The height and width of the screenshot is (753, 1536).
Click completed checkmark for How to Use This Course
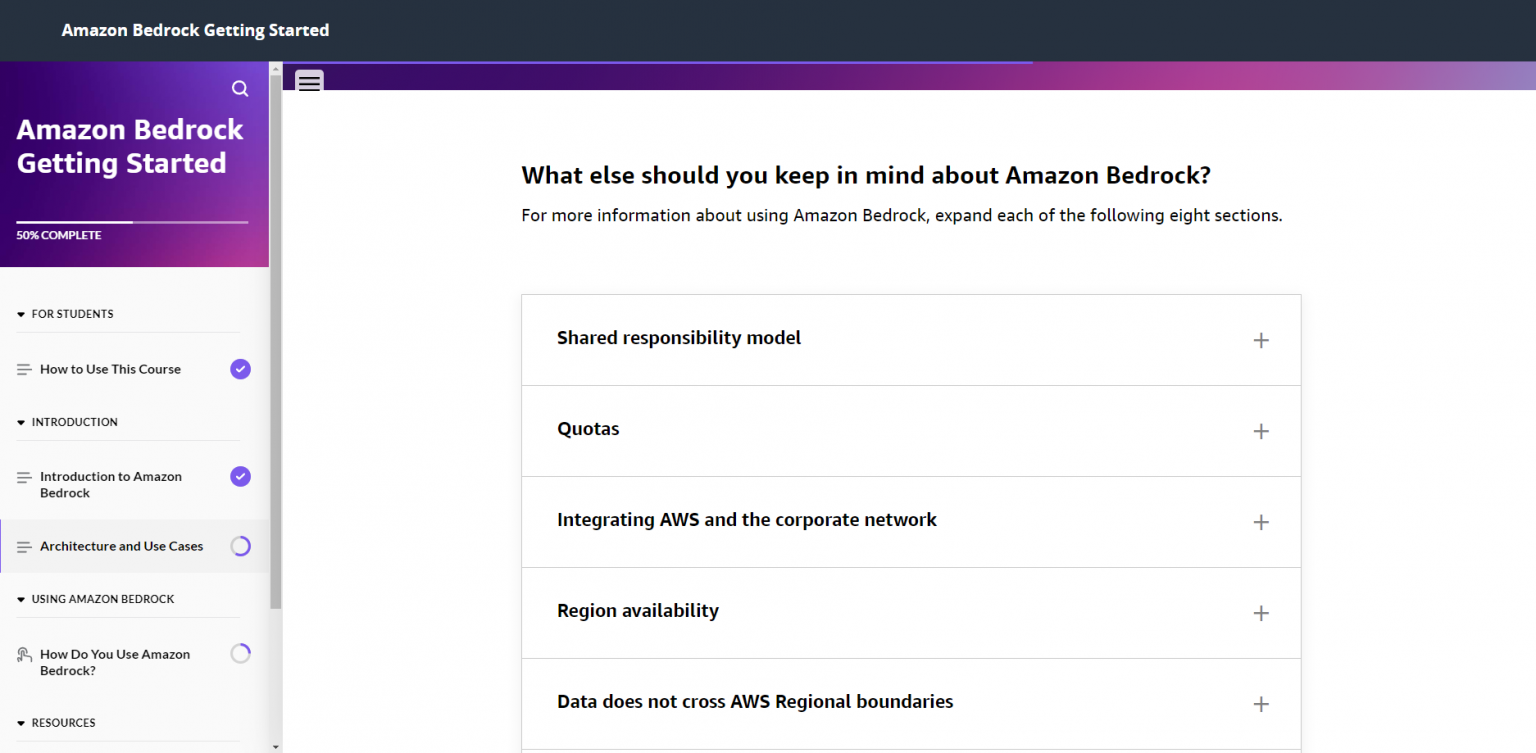(240, 369)
